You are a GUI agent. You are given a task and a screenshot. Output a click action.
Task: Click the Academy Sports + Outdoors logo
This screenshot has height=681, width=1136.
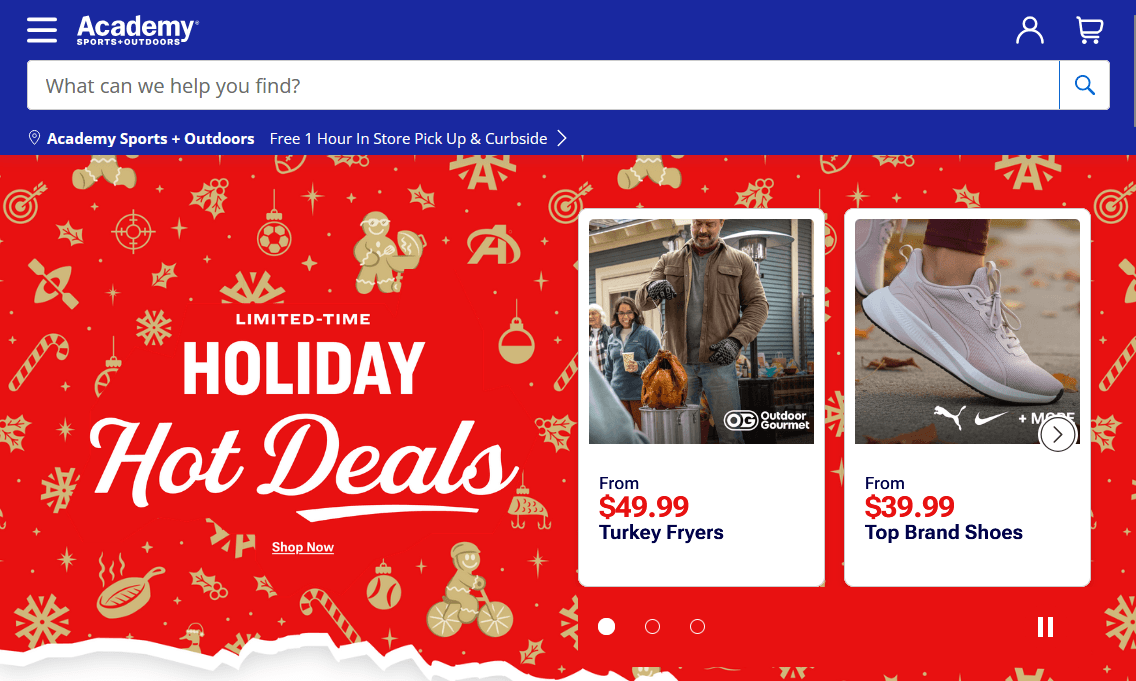(x=137, y=30)
